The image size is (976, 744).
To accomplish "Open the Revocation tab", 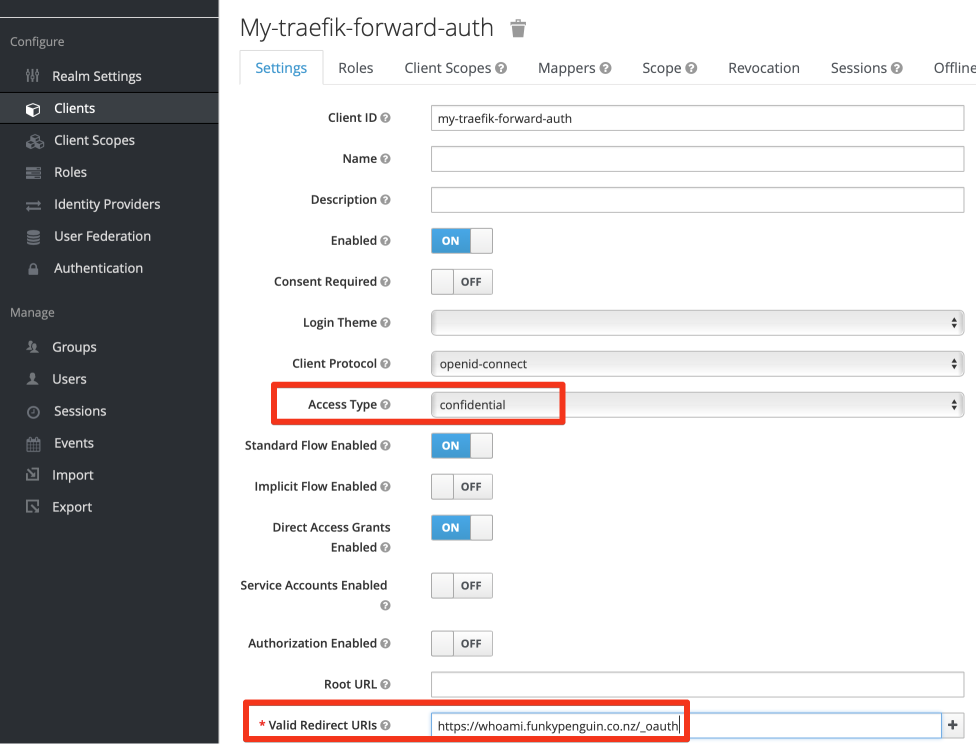I will pyautogui.click(x=763, y=68).
